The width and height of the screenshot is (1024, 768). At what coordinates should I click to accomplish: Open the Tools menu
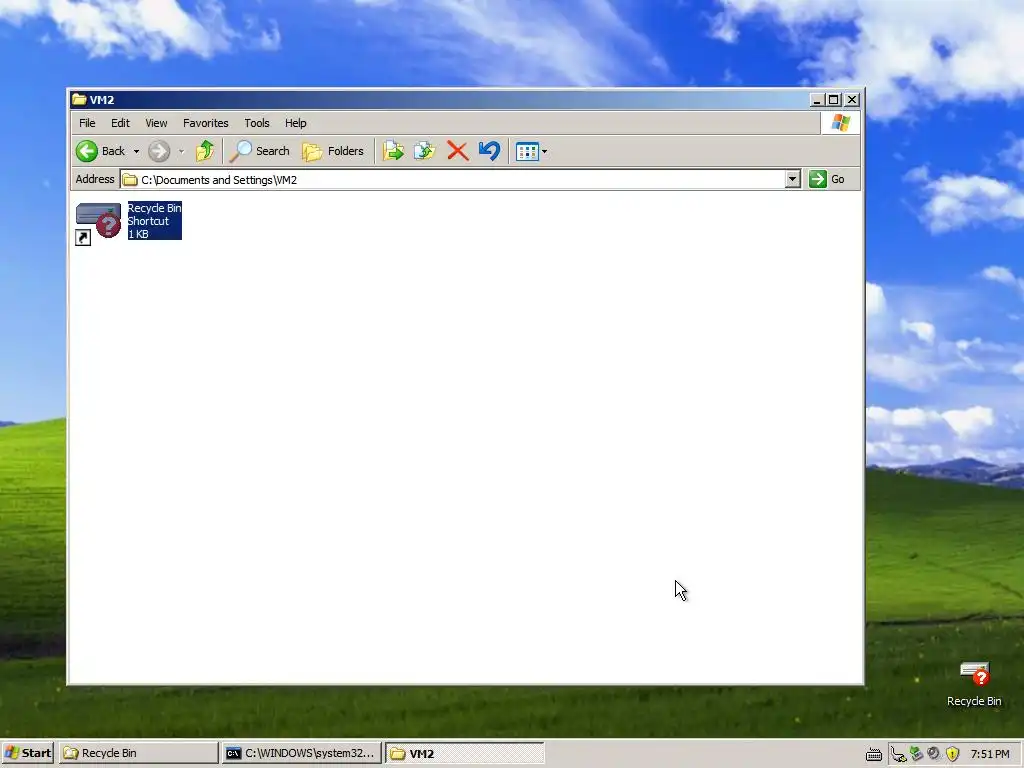point(257,123)
